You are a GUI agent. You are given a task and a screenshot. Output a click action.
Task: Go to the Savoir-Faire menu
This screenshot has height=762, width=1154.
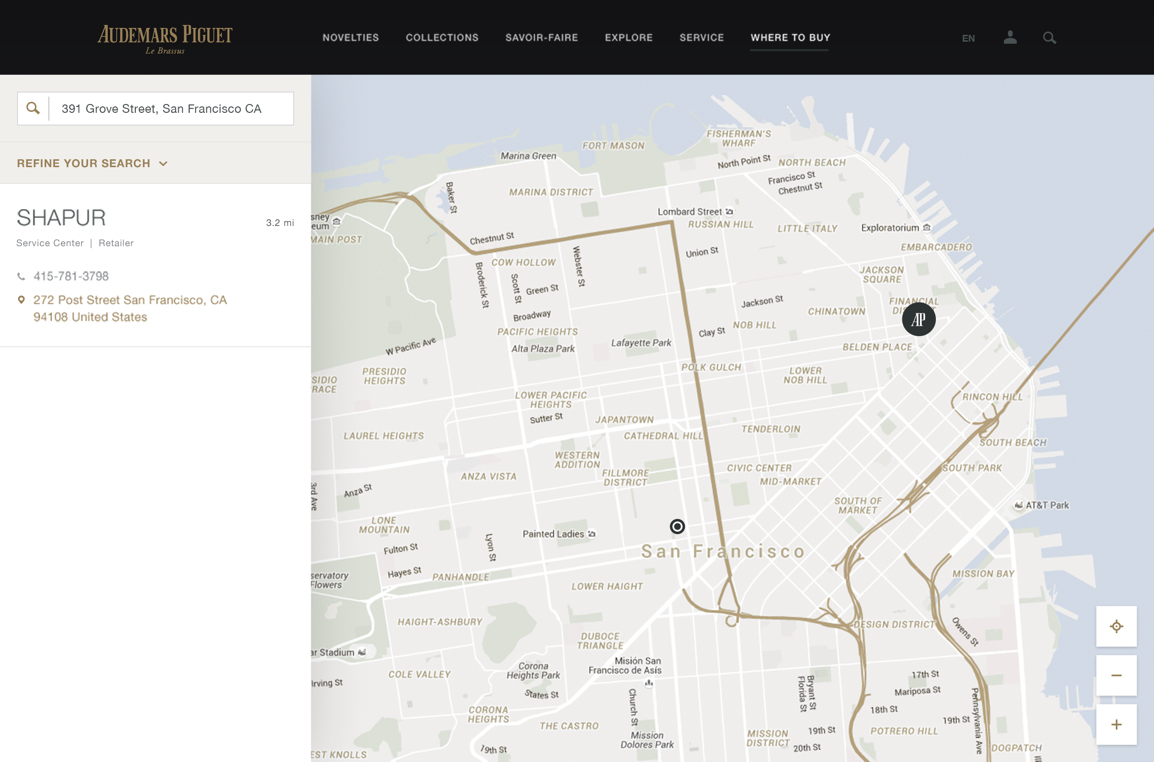point(541,38)
